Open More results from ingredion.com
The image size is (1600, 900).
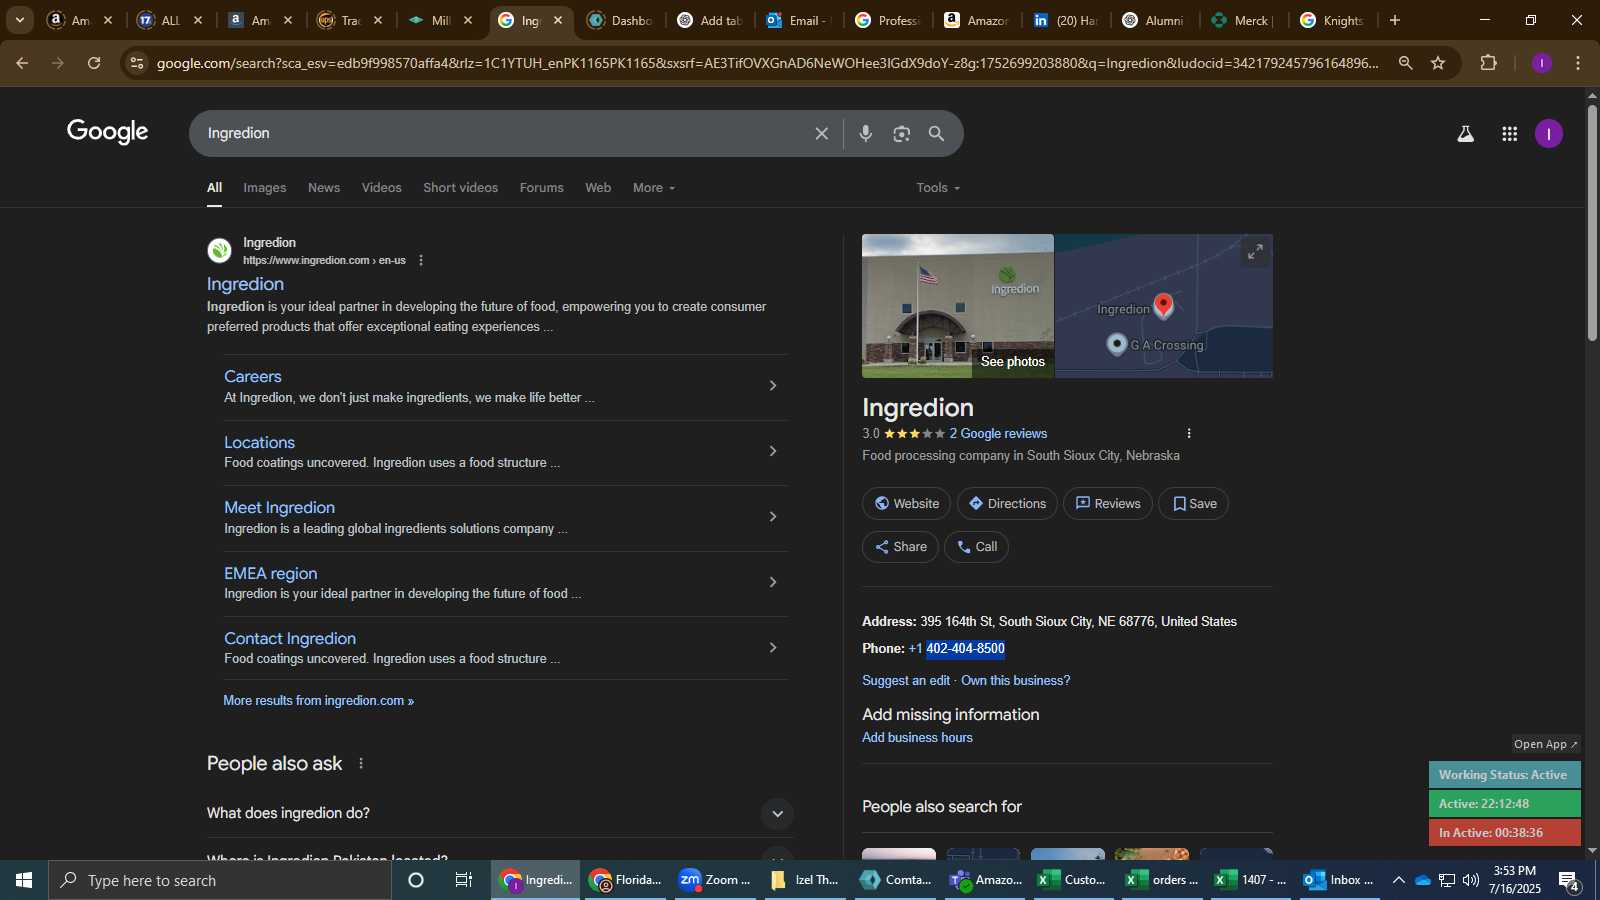click(x=318, y=701)
